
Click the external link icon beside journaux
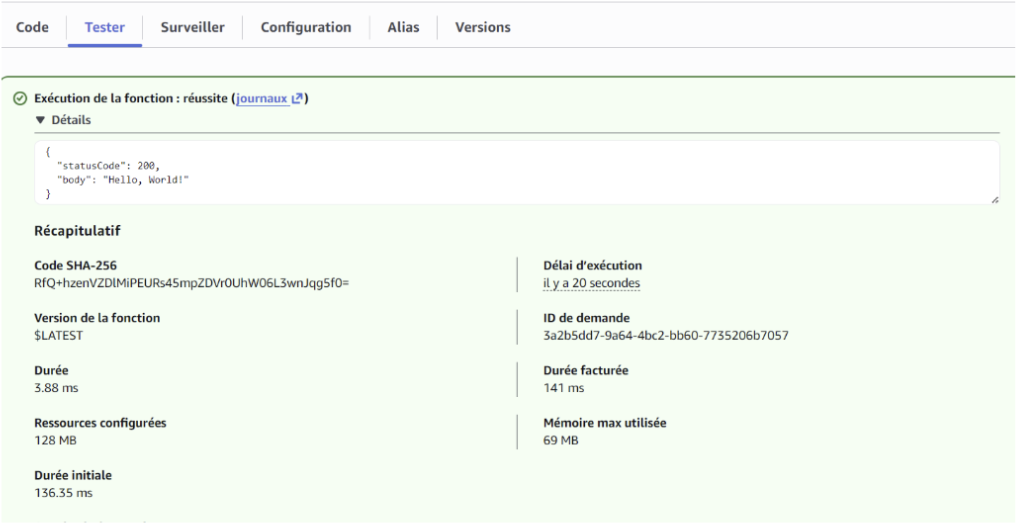(297, 99)
